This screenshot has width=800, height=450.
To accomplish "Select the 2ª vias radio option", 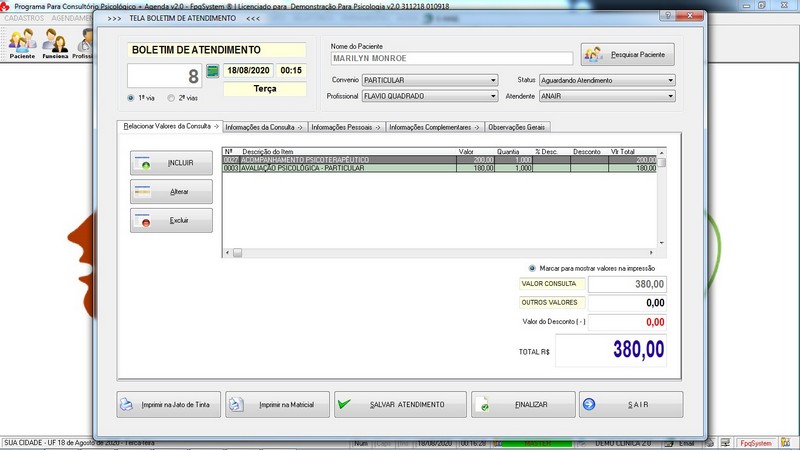I will coord(171,98).
